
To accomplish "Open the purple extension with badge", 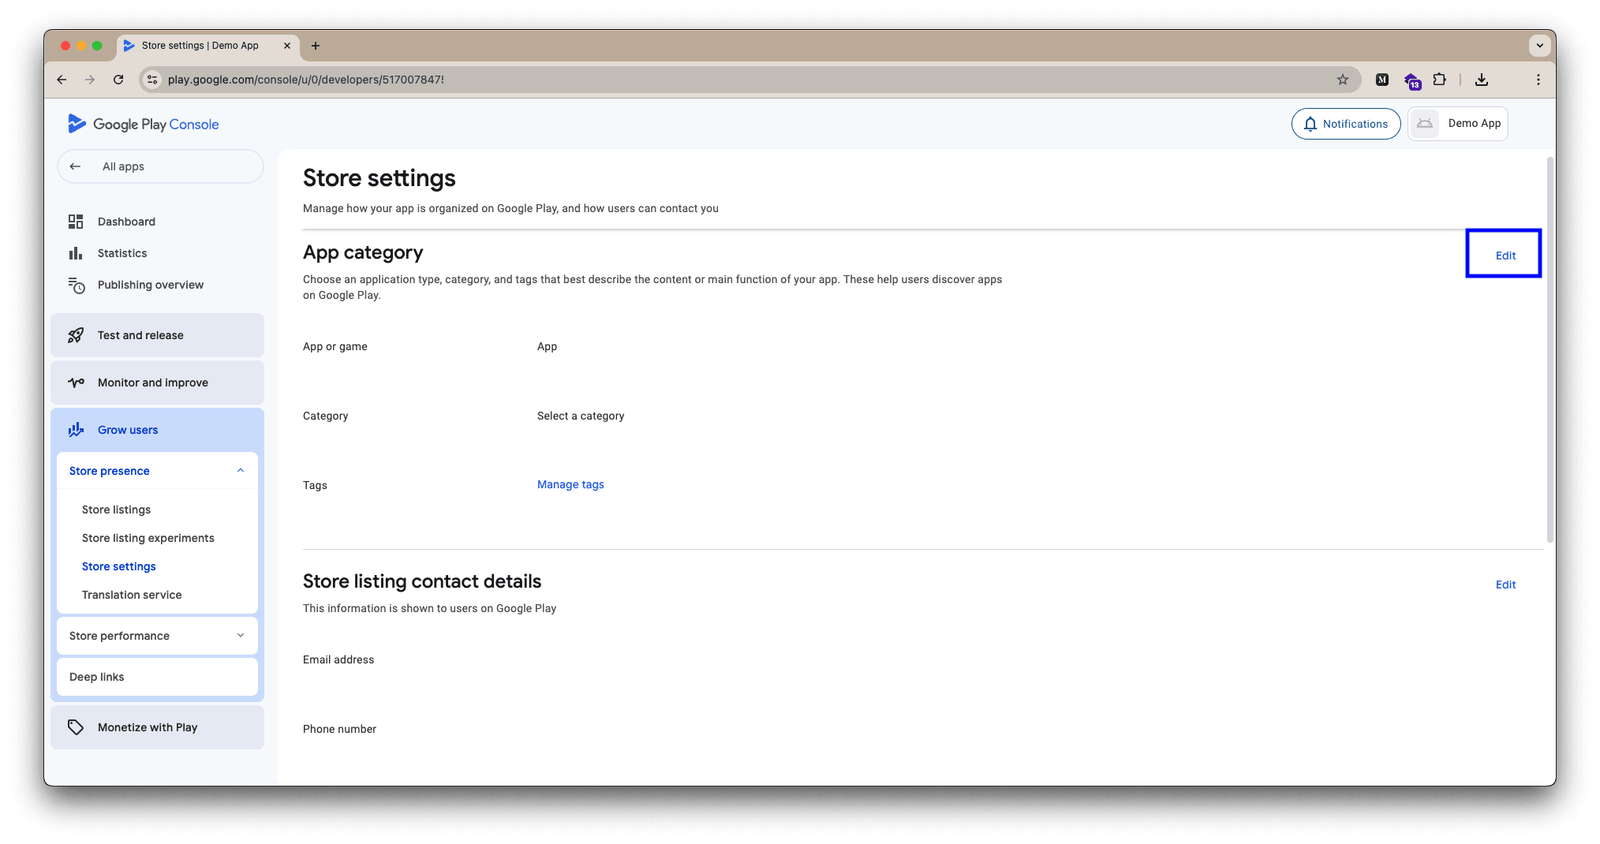I will (1412, 80).
